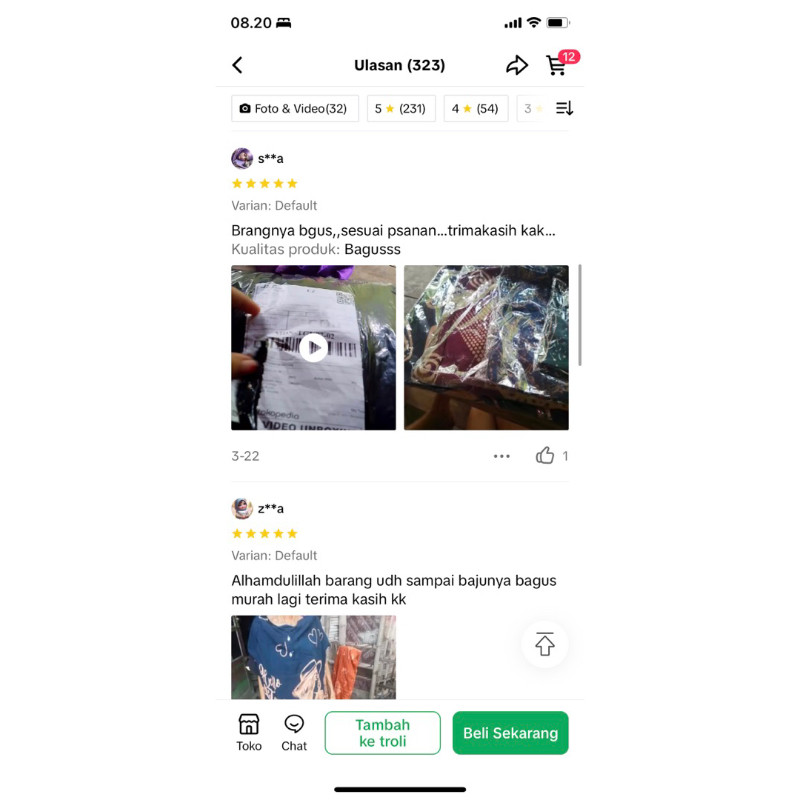
Task: Open the Toko store icon
Action: click(249, 733)
